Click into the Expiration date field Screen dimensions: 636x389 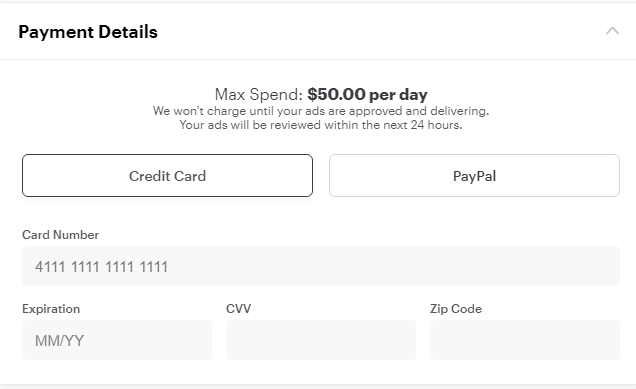[117, 340]
